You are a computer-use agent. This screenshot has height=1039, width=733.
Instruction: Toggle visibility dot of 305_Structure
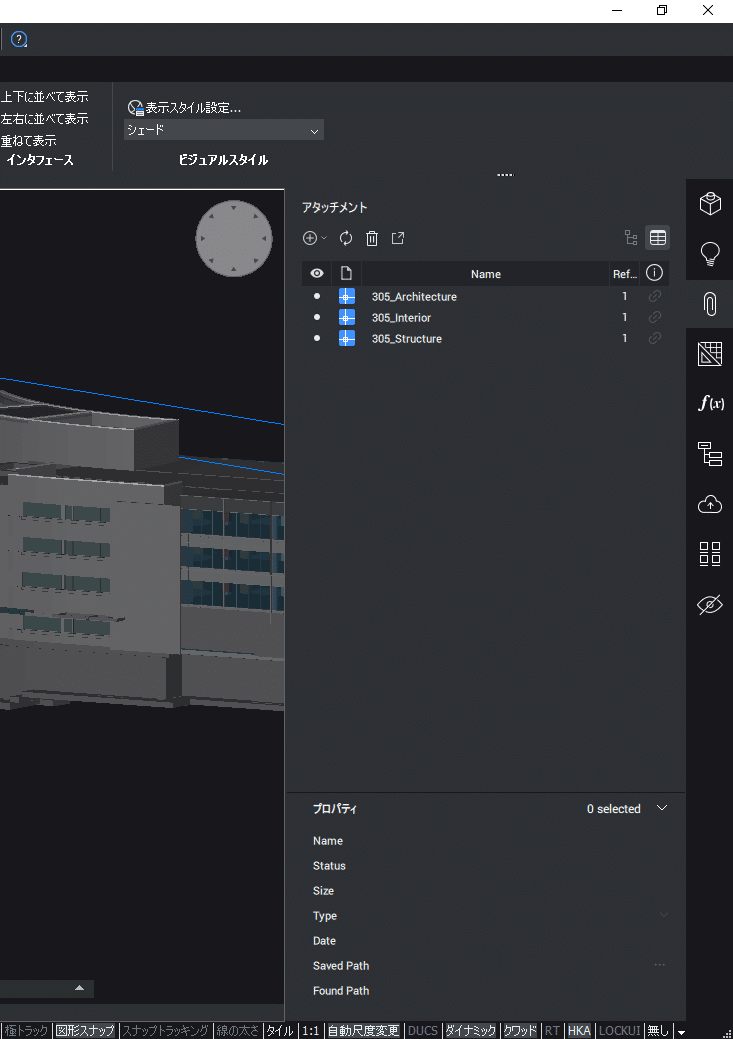[317, 338]
